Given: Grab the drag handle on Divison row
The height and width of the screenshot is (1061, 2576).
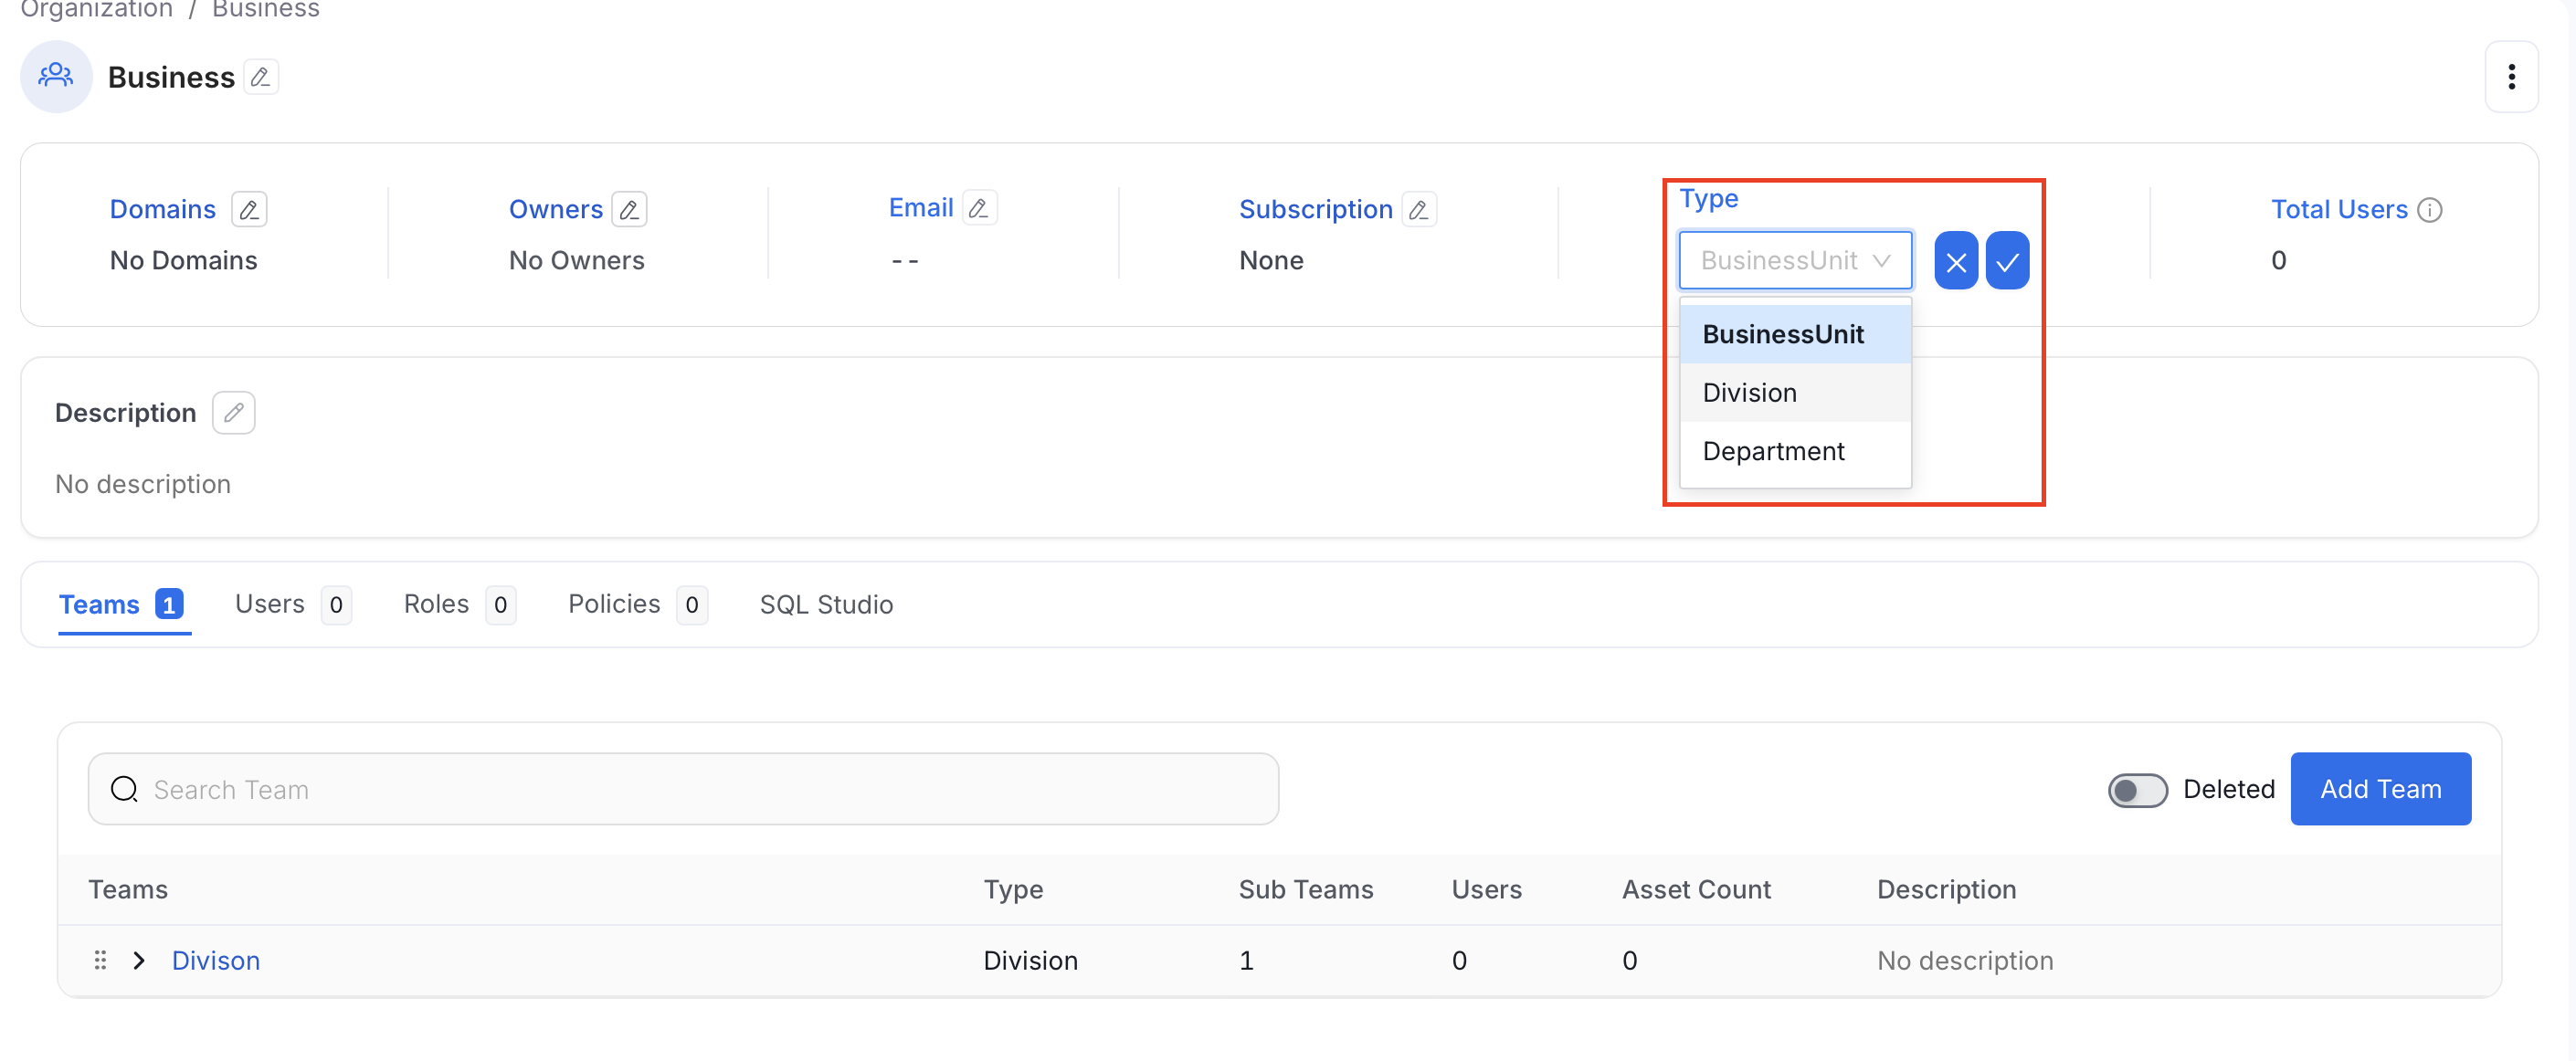Looking at the screenshot, I should click(100, 960).
